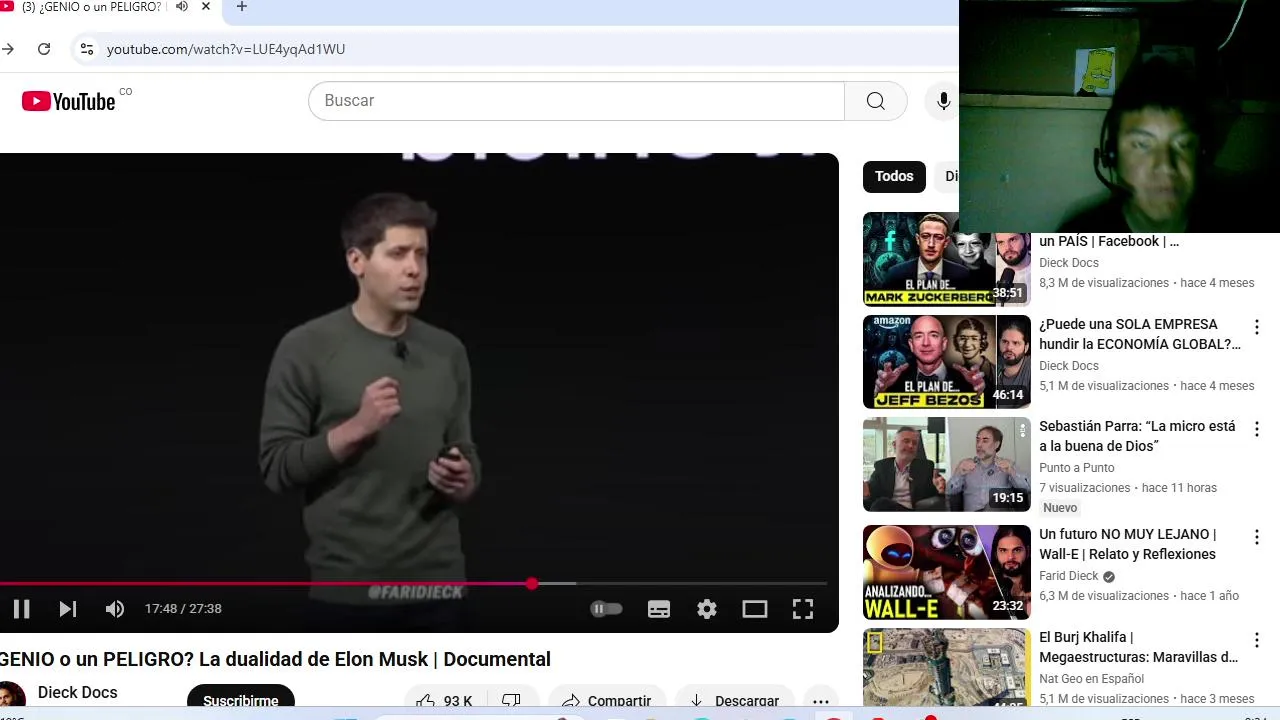Switch to theater mode

[755, 609]
